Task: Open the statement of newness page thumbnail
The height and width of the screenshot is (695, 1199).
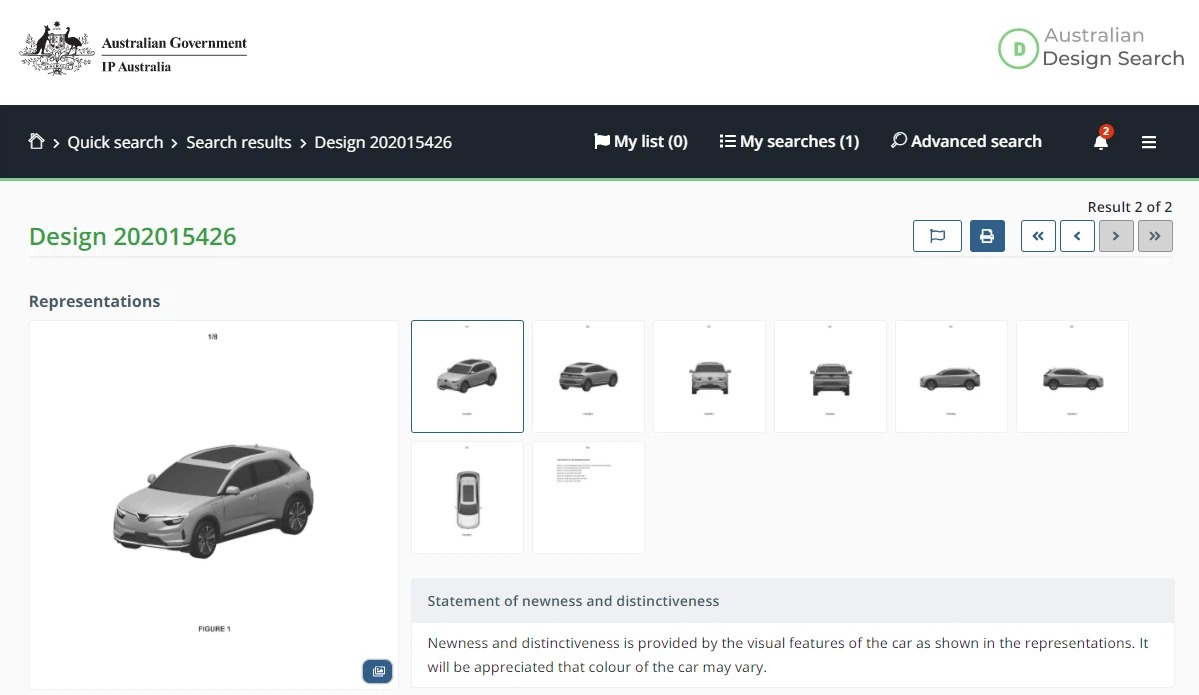Action: click(588, 497)
